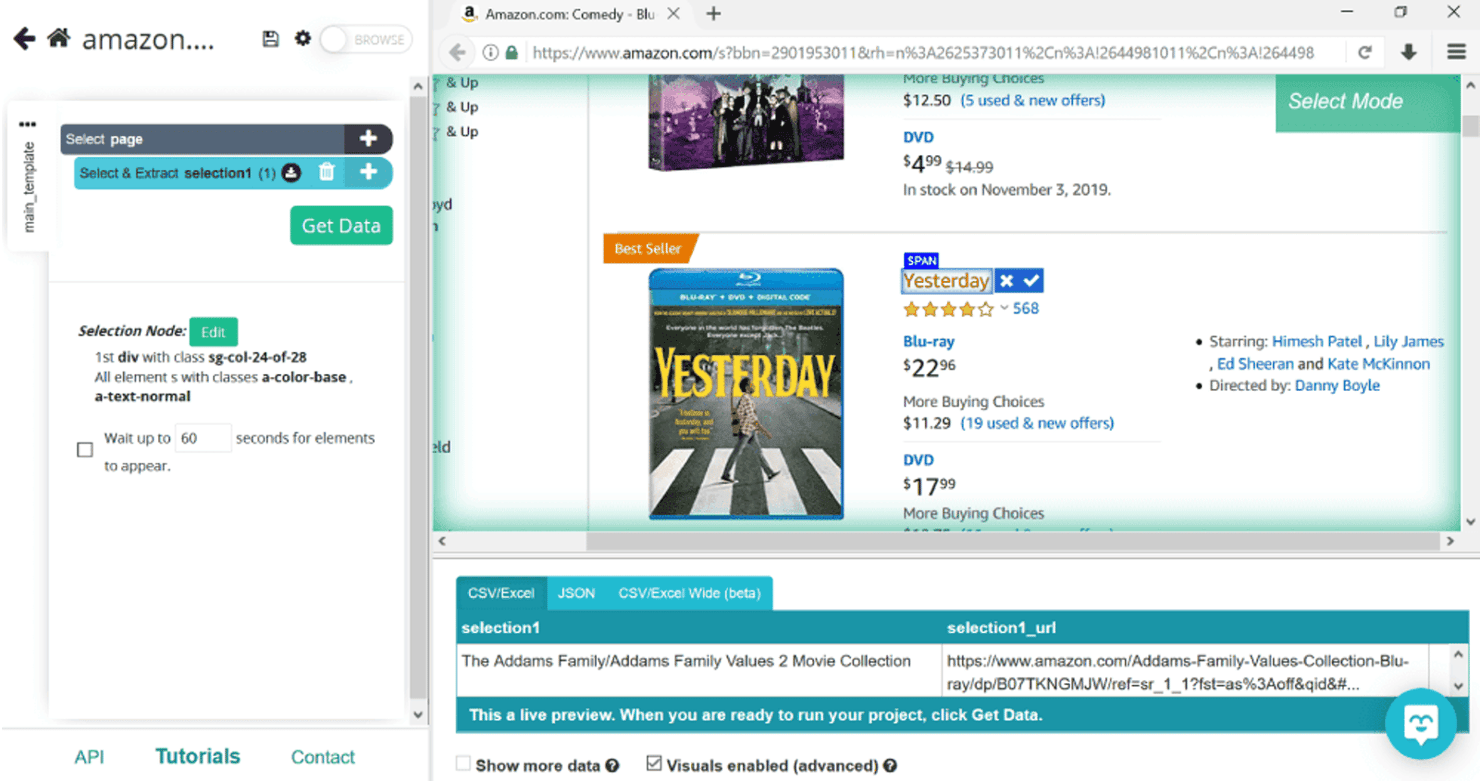1480x781 pixels.
Task: Enable the wait for elements checkbox
Action: coord(85,450)
